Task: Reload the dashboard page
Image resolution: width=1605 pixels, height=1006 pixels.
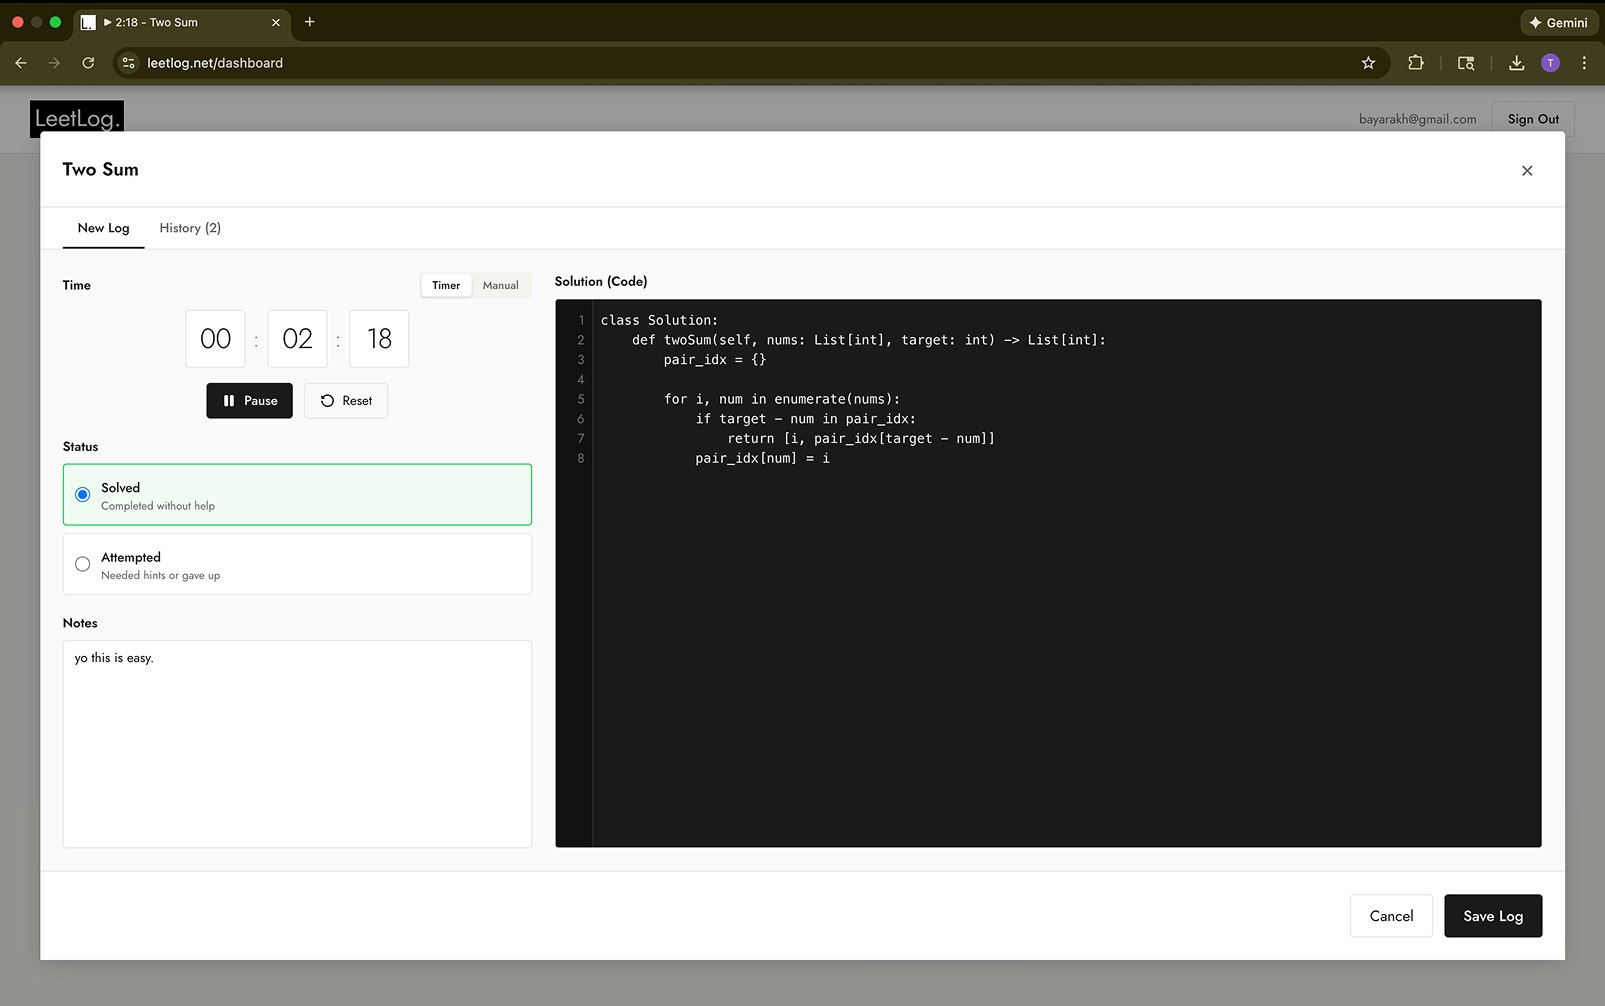Action: pyautogui.click(x=88, y=62)
